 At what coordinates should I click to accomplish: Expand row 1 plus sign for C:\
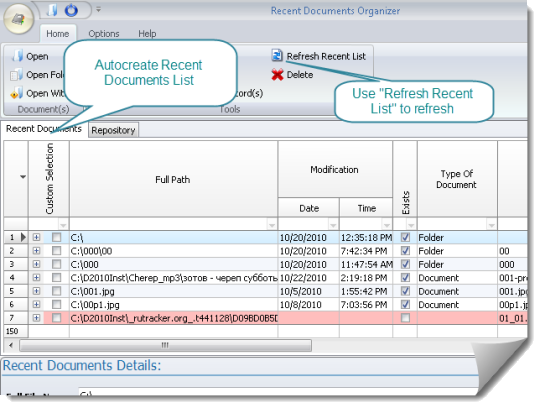coord(37,237)
